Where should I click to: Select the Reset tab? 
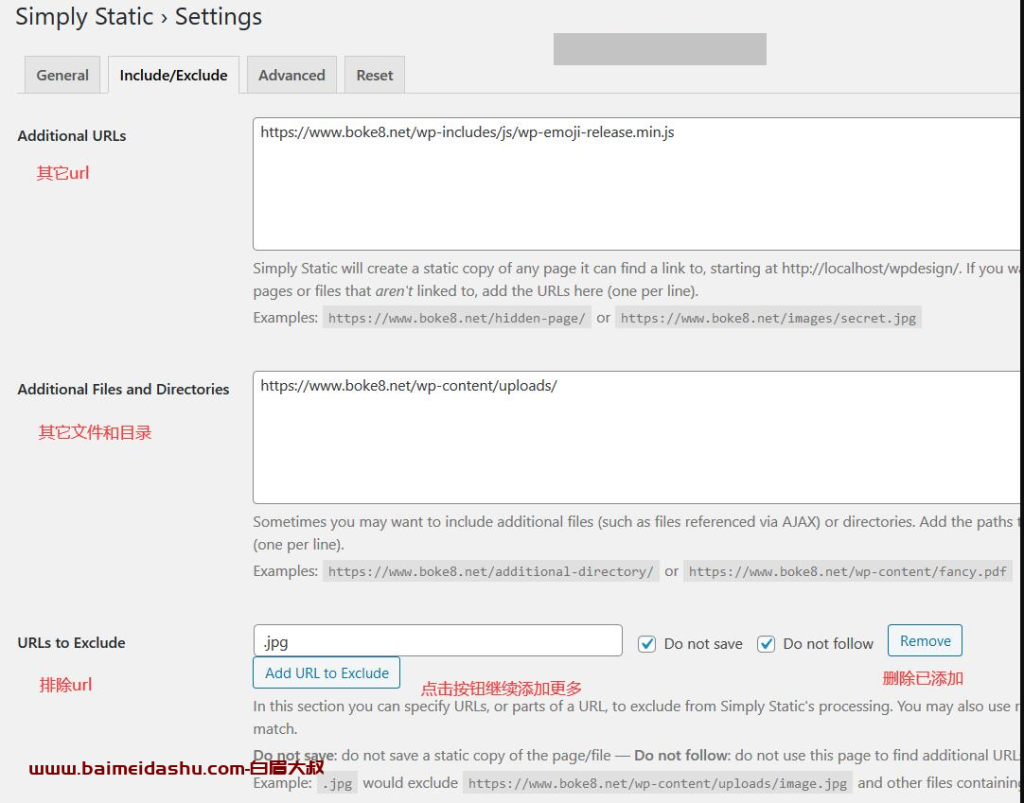click(374, 74)
